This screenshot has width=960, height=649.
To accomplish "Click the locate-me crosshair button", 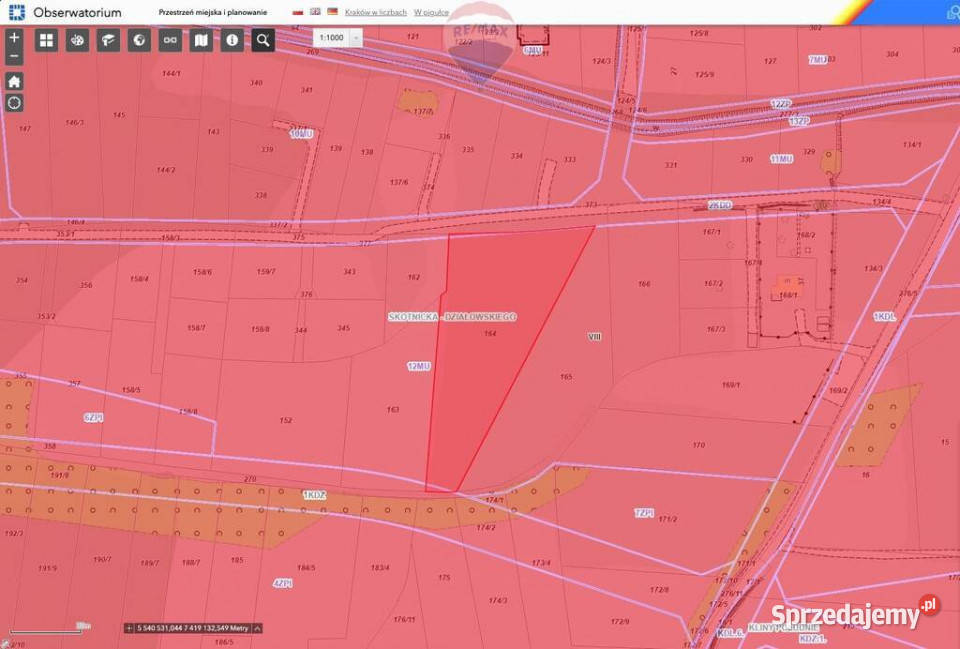I will coord(14,103).
